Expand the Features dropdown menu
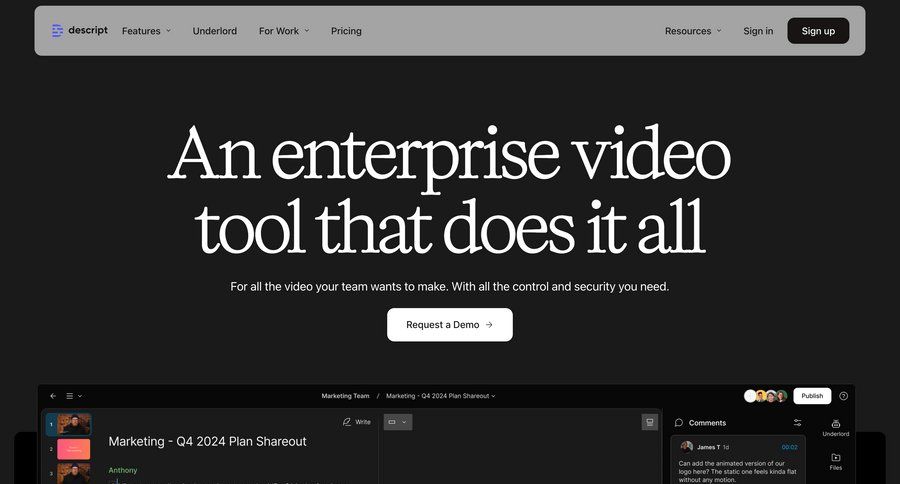The height and width of the screenshot is (484, 900). pos(146,31)
